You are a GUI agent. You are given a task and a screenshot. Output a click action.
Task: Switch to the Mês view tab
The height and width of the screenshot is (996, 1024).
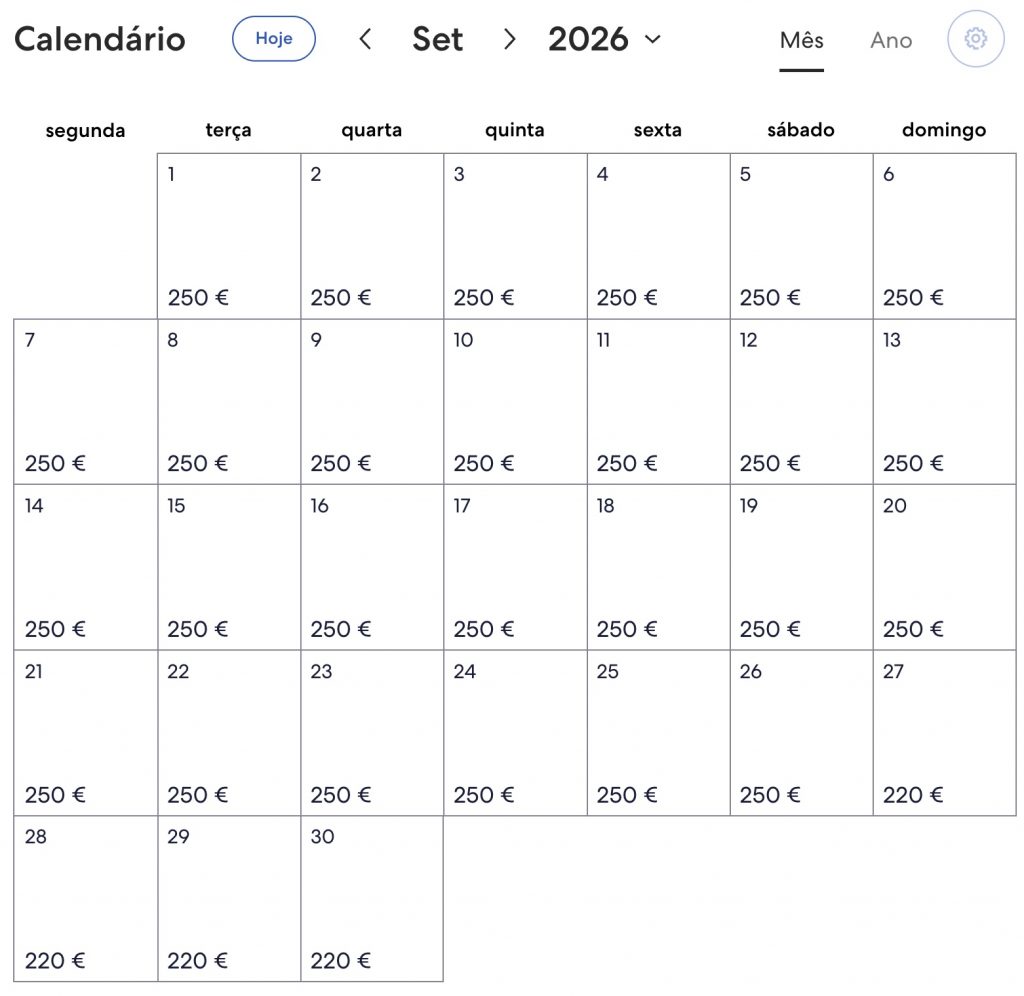[x=801, y=40]
